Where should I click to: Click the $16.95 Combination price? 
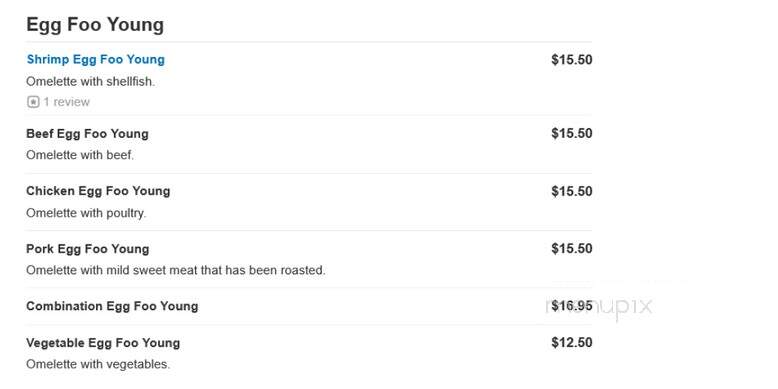[572, 306]
